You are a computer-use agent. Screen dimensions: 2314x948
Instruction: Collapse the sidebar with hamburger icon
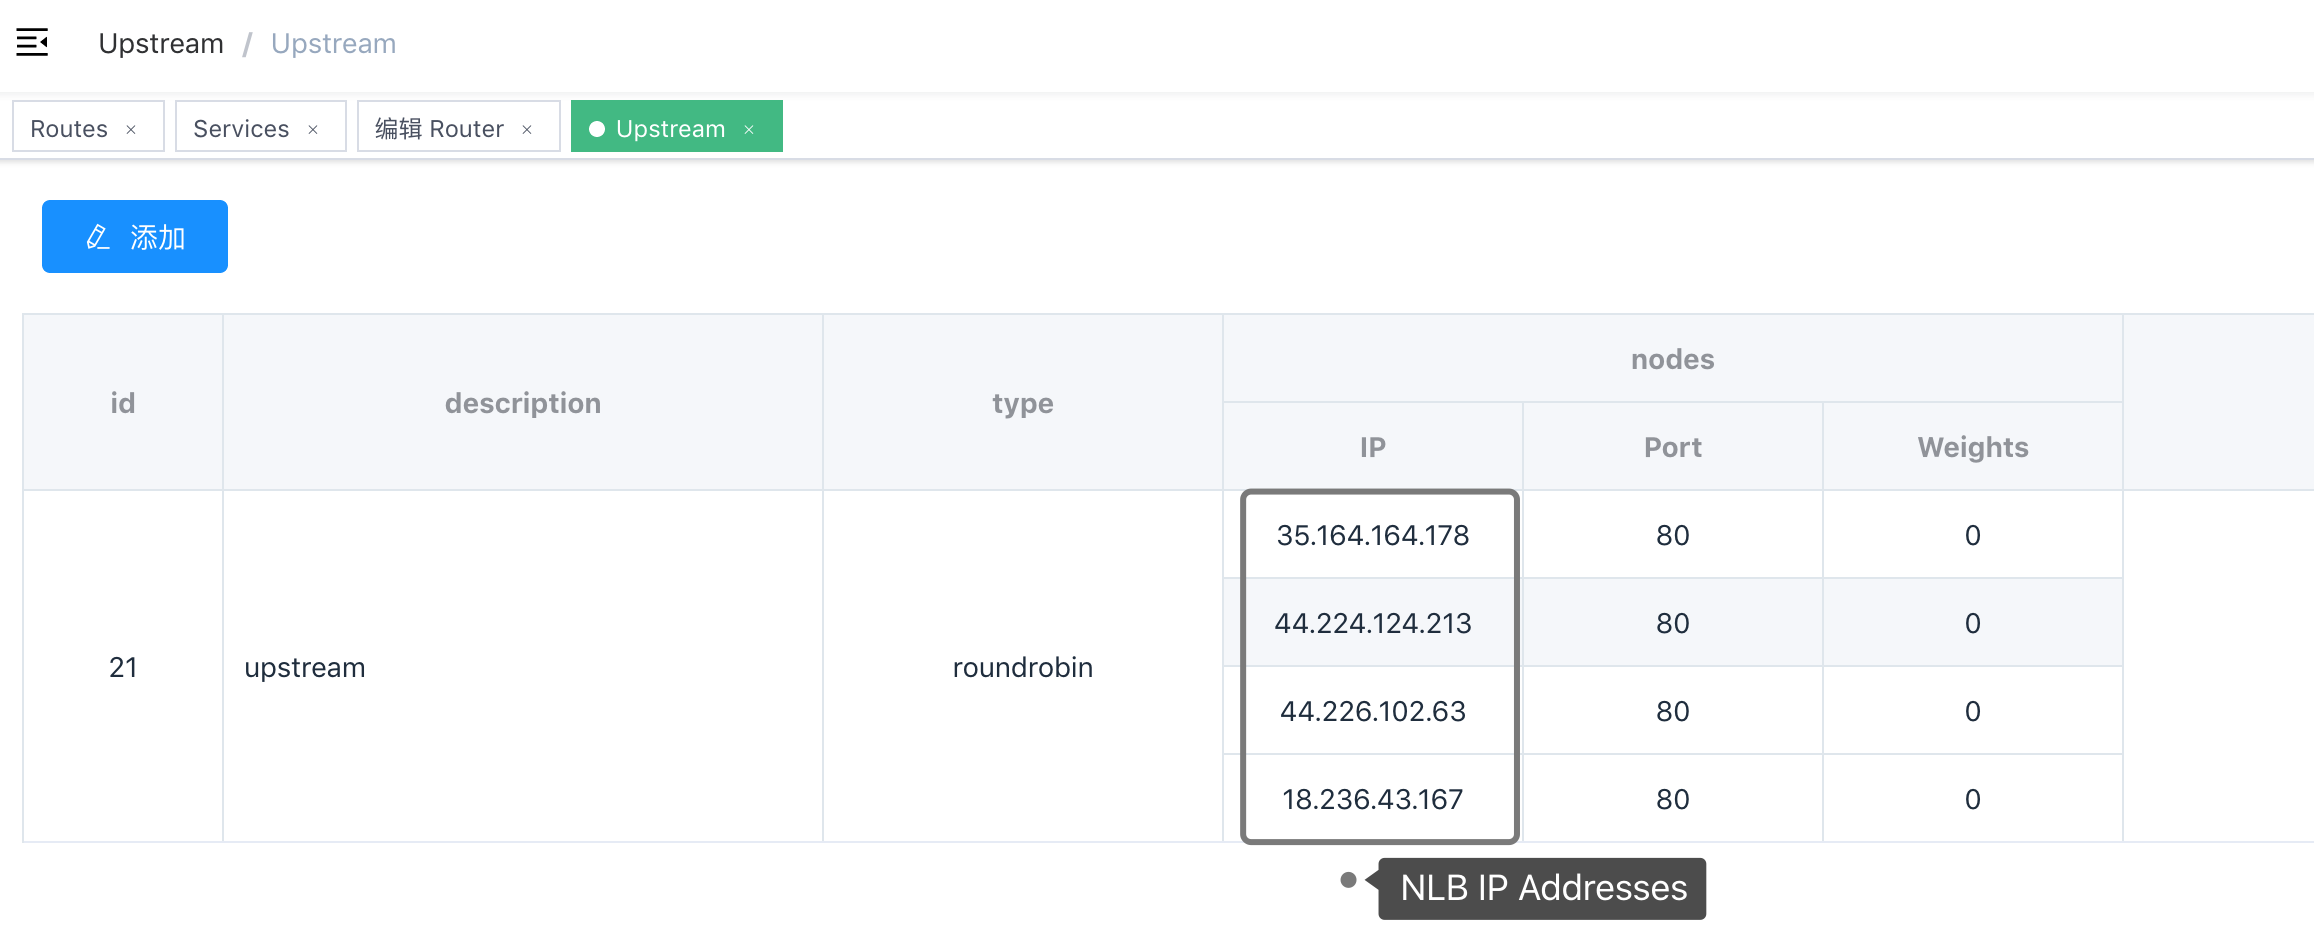pos(32,43)
